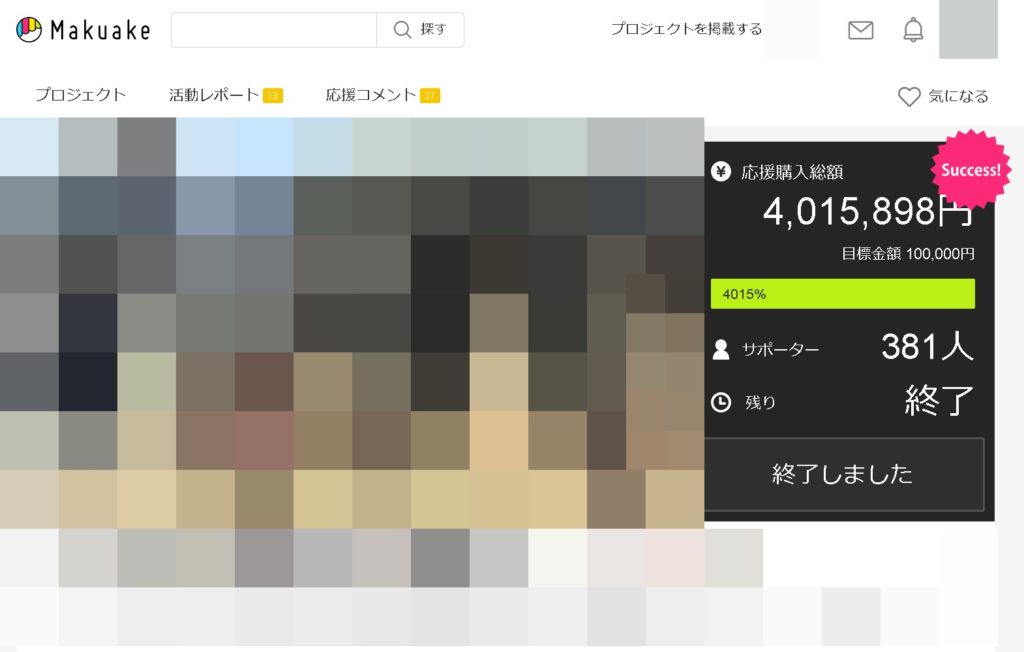Switch to the プロジェクト tab
Screen dimensions: 1024x652
(81, 96)
